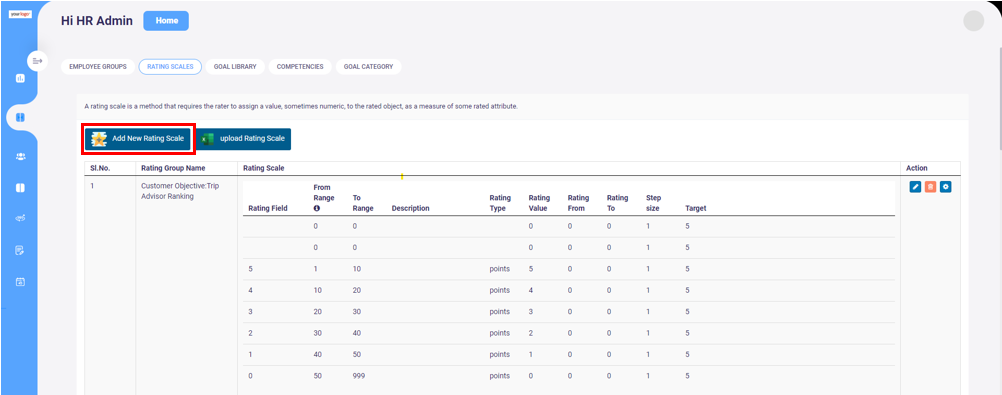Click the your logo image in corner
Image resolution: width=1002 pixels, height=395 pixels.
(x=20, y=13)
